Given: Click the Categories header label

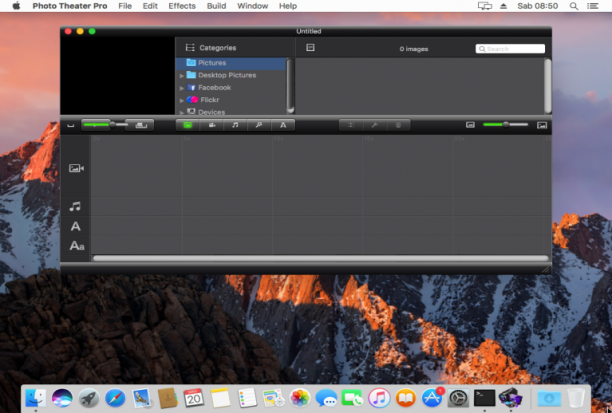Looking at the screenshot, I should click(x=218, y=48).
